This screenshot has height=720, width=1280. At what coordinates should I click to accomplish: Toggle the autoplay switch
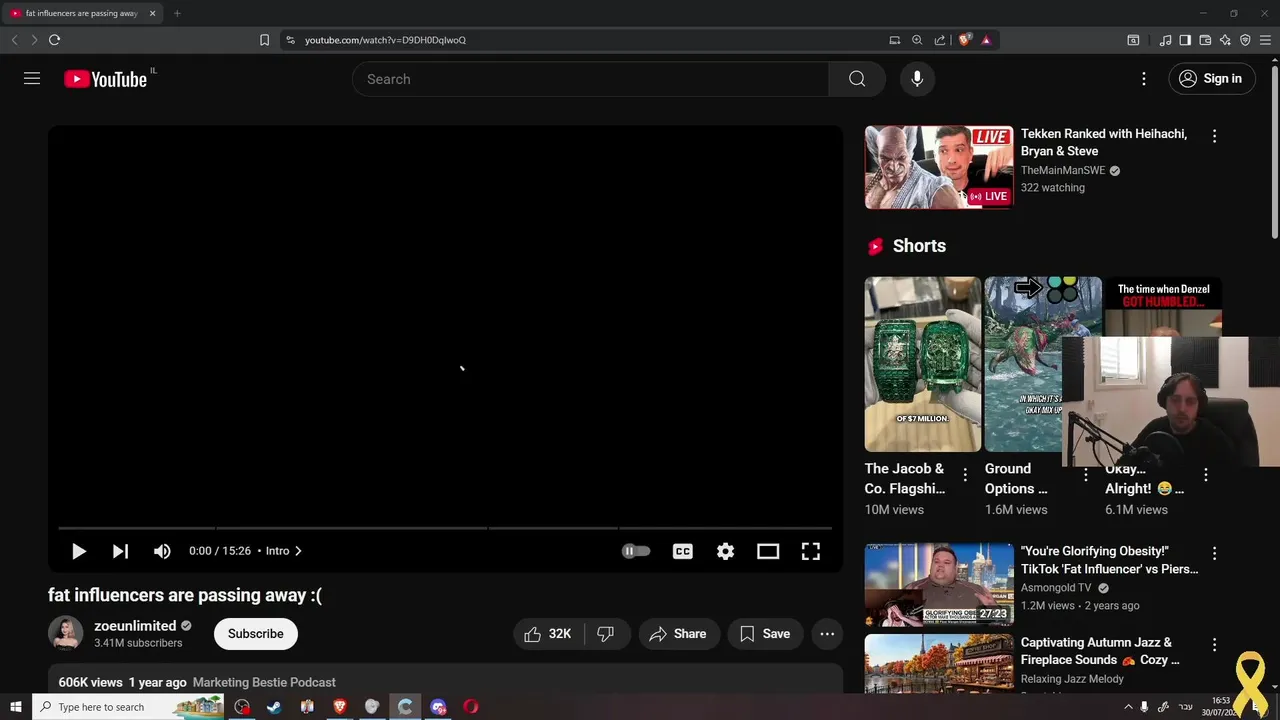click(x=636, y=551)
